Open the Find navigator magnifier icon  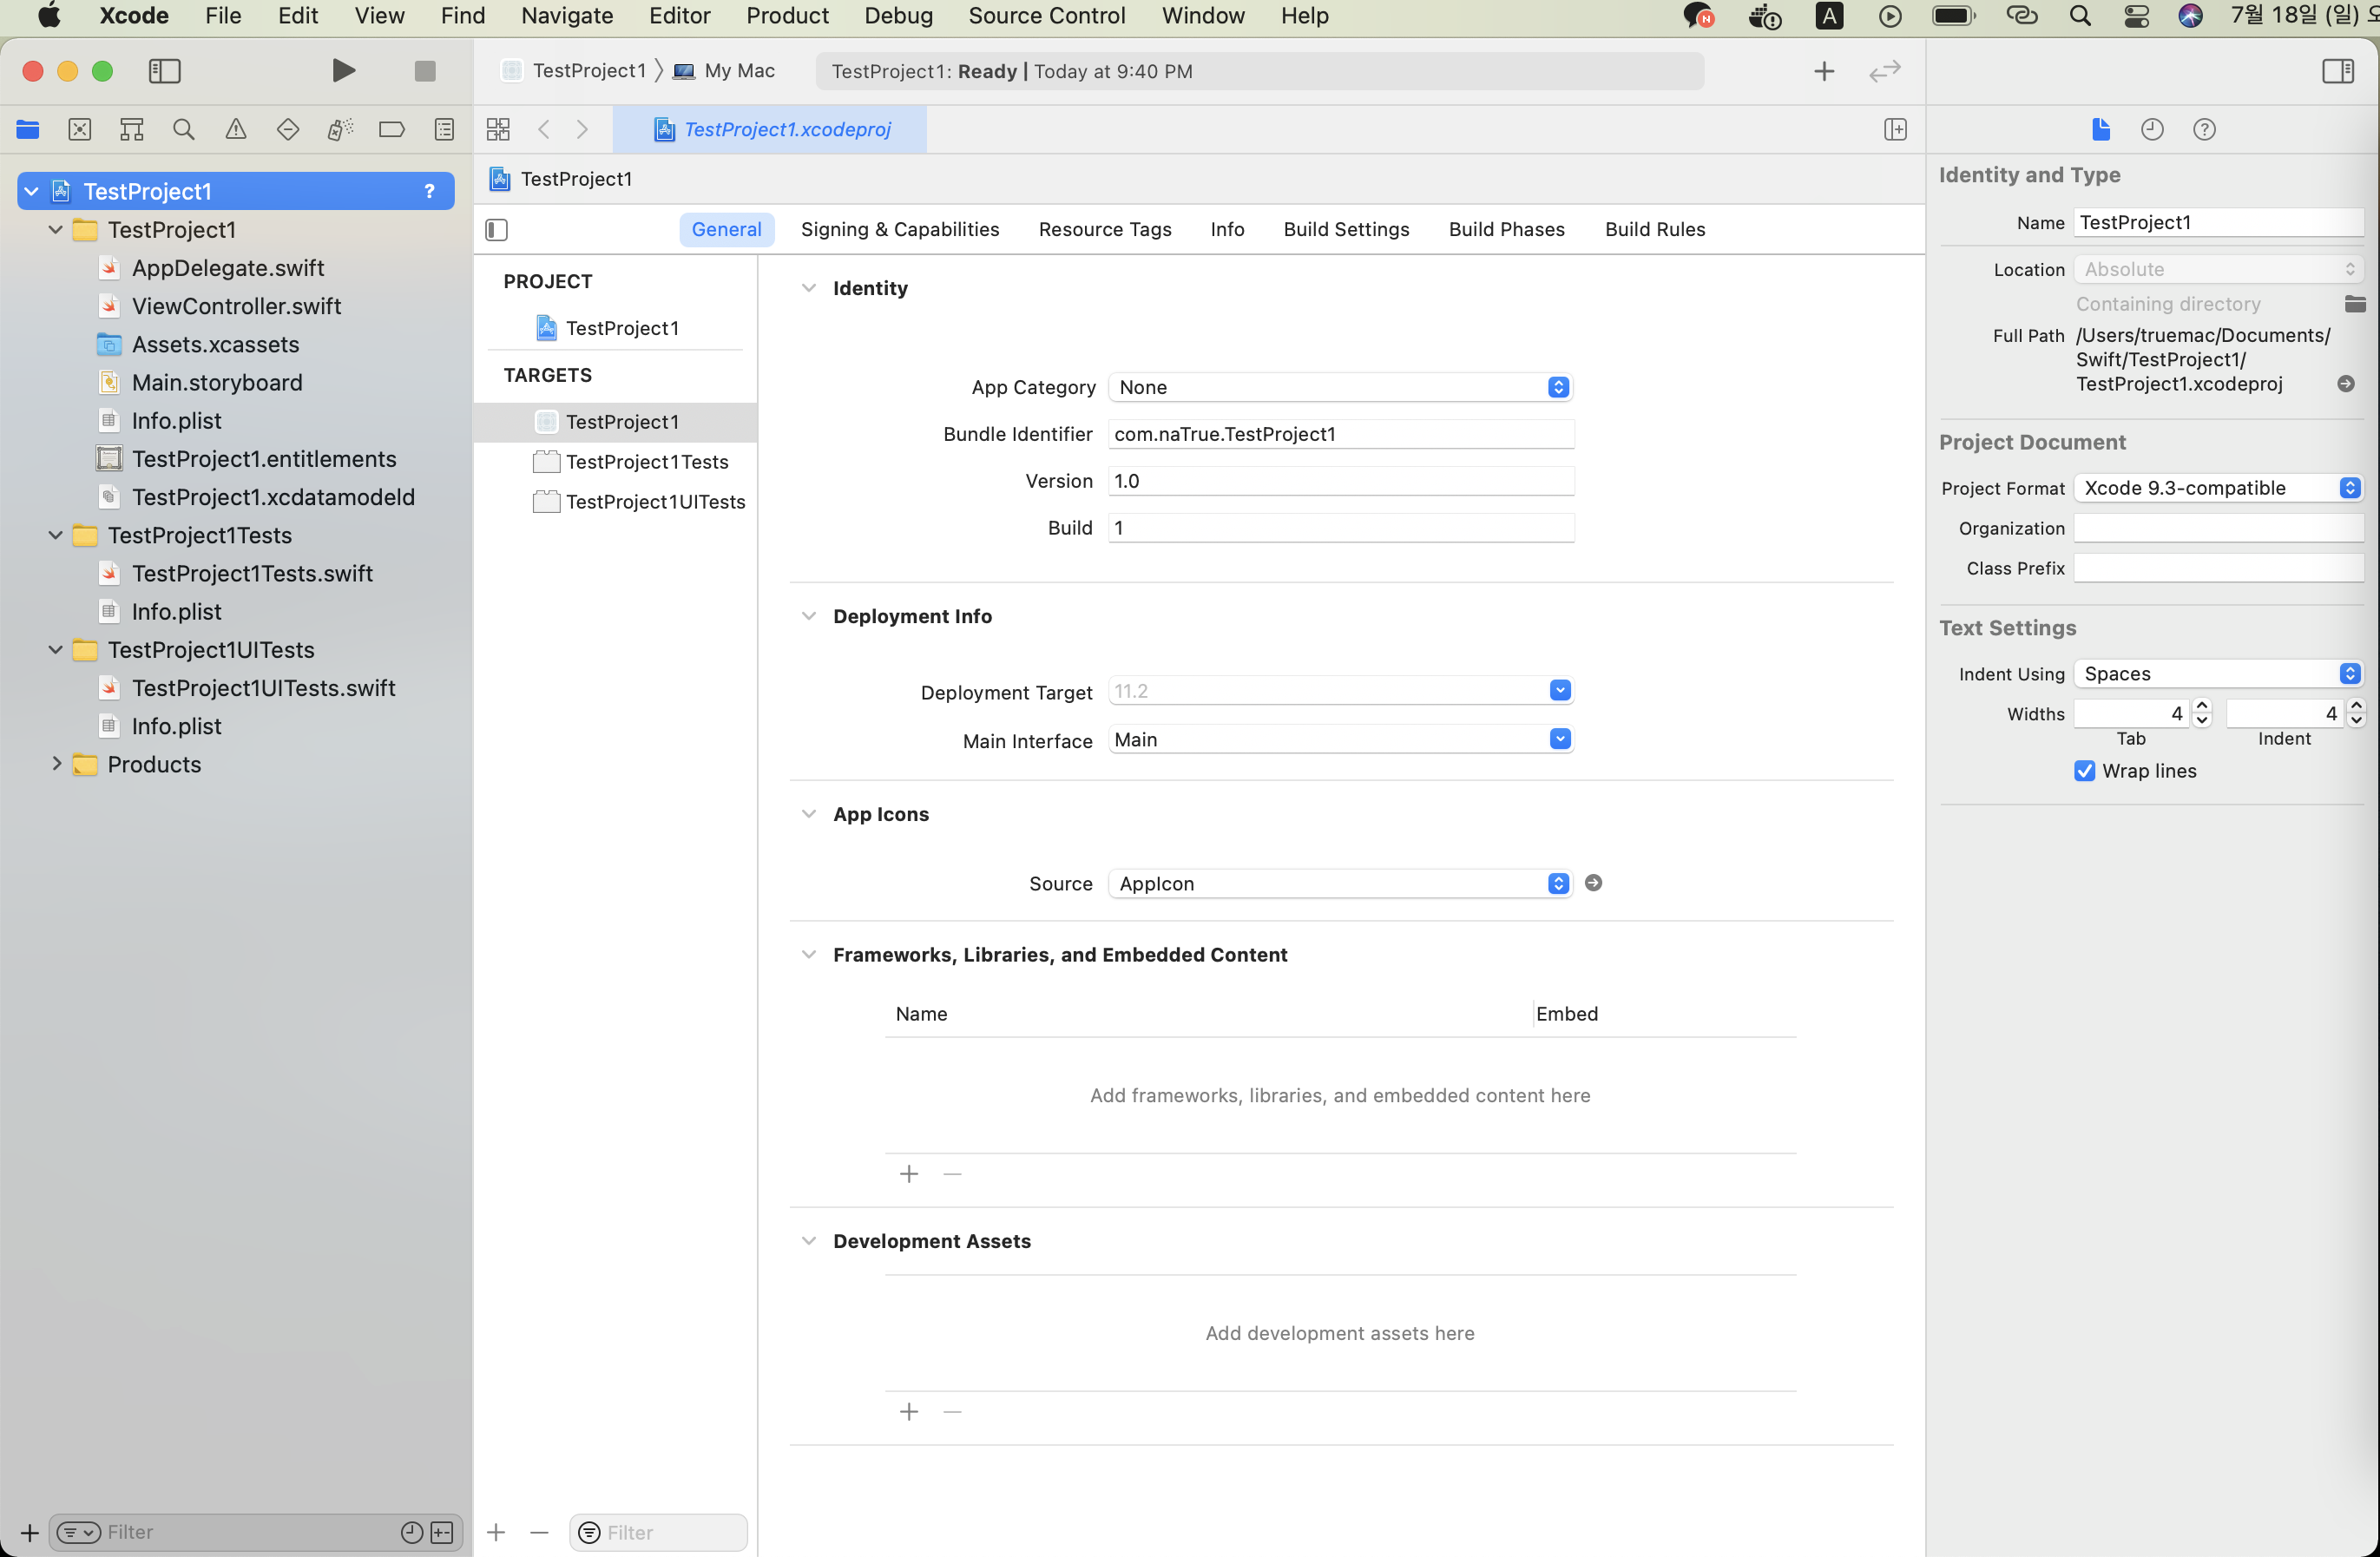click(x=184, y=129)
